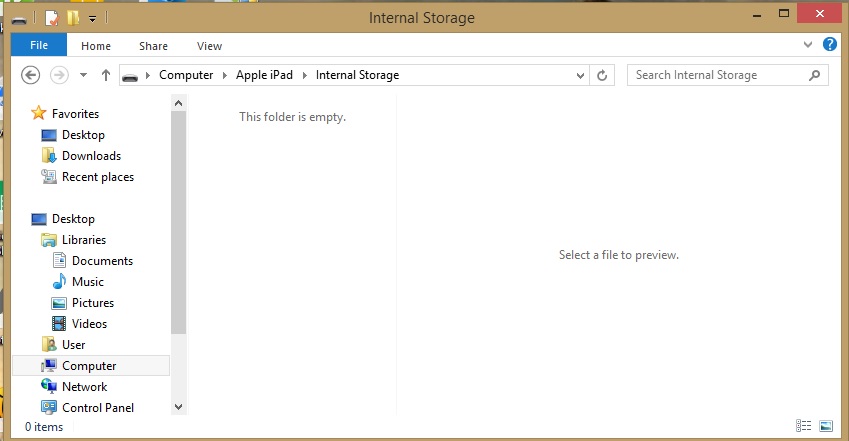849x441 pixels.
Task: Switch to the View ribbon tab
Action: pyautogui.click(x=209, y=46)
